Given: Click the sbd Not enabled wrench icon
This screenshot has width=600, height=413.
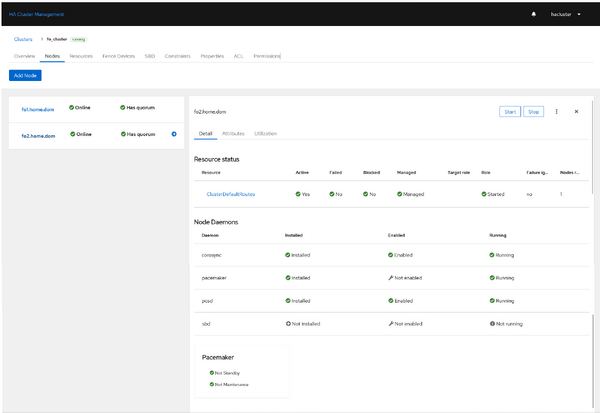Looking at the screenshot, I should click(x=391, y=324).
